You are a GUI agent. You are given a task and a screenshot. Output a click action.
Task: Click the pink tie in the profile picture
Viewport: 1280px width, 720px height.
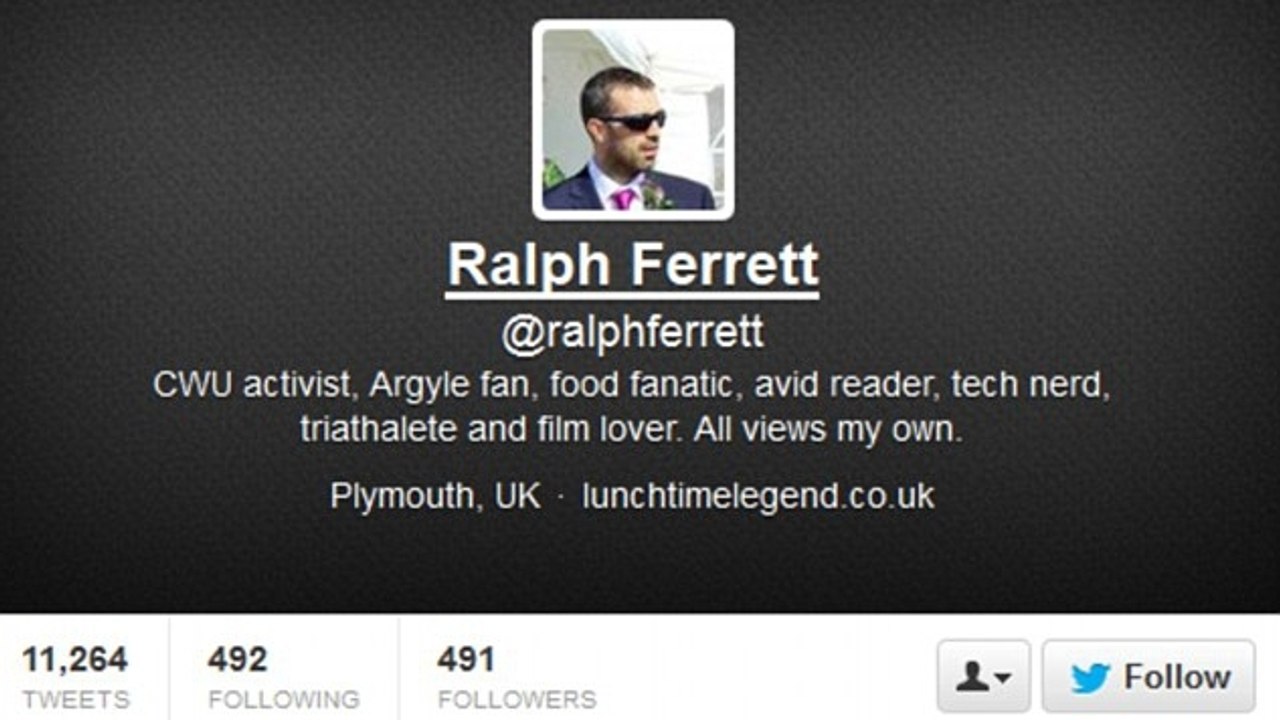[x=623, y=197]
